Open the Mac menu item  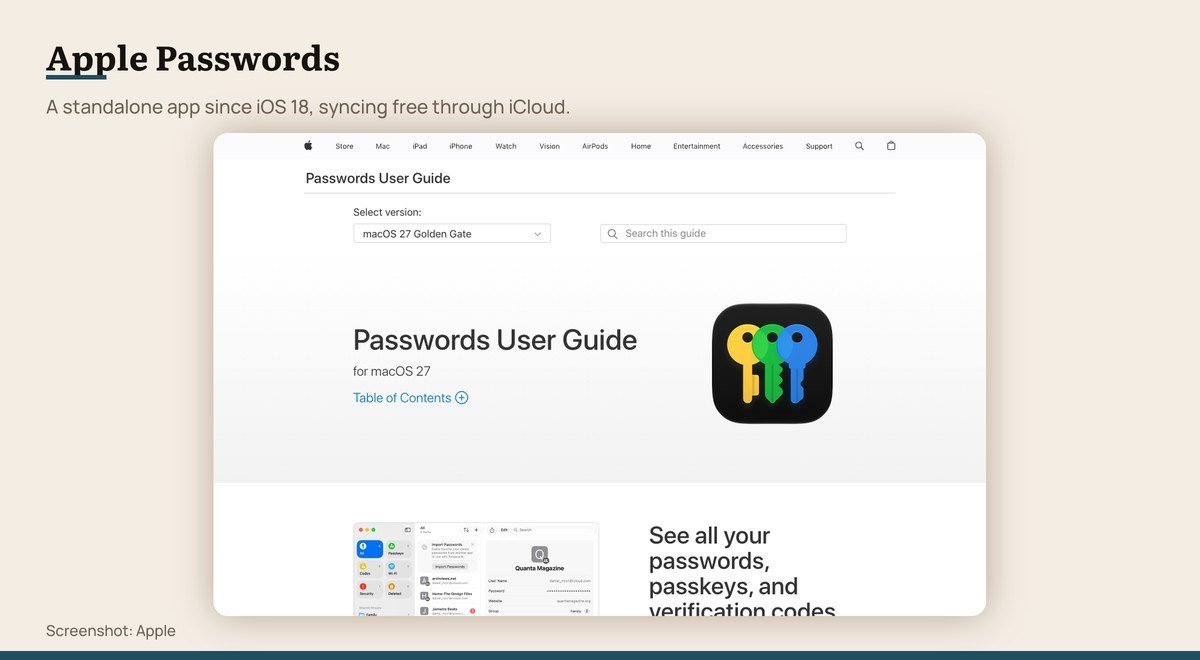(x=383, y=146)
